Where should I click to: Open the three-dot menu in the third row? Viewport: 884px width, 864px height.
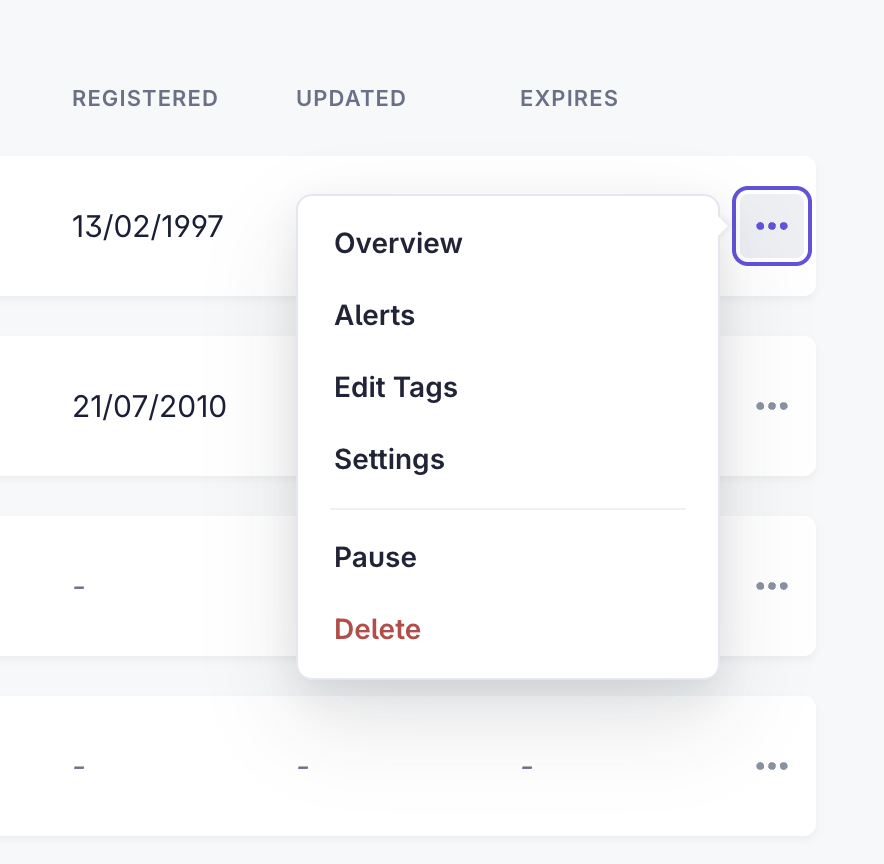coord(772,586)
